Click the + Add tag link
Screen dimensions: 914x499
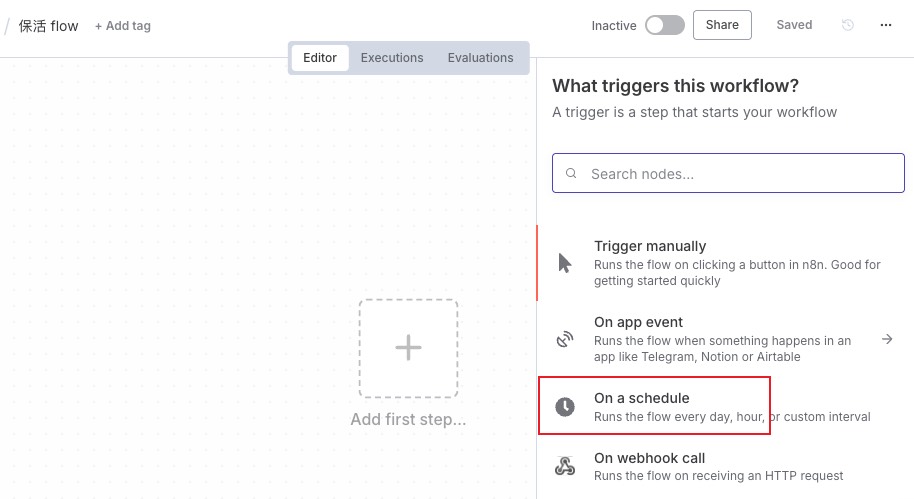click(123, 26)
